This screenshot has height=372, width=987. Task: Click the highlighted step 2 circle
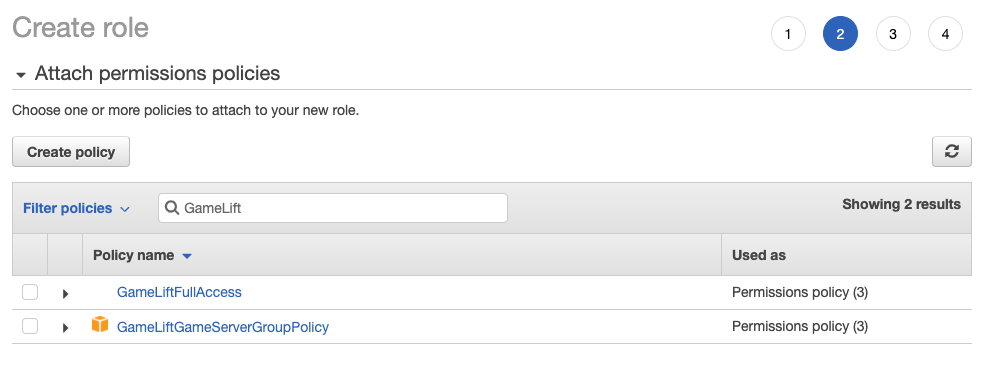tap(840, 34)
